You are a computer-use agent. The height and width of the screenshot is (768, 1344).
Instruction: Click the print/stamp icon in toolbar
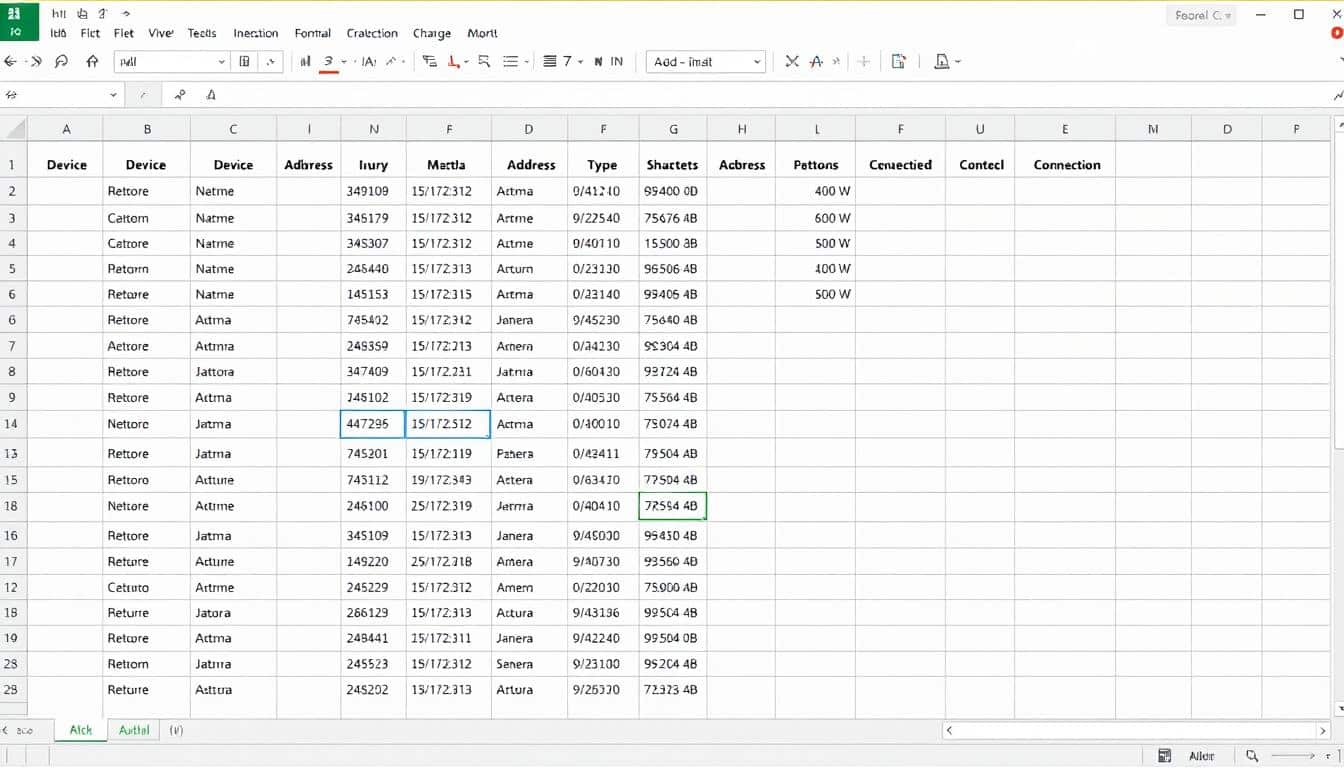coord(941,61)
